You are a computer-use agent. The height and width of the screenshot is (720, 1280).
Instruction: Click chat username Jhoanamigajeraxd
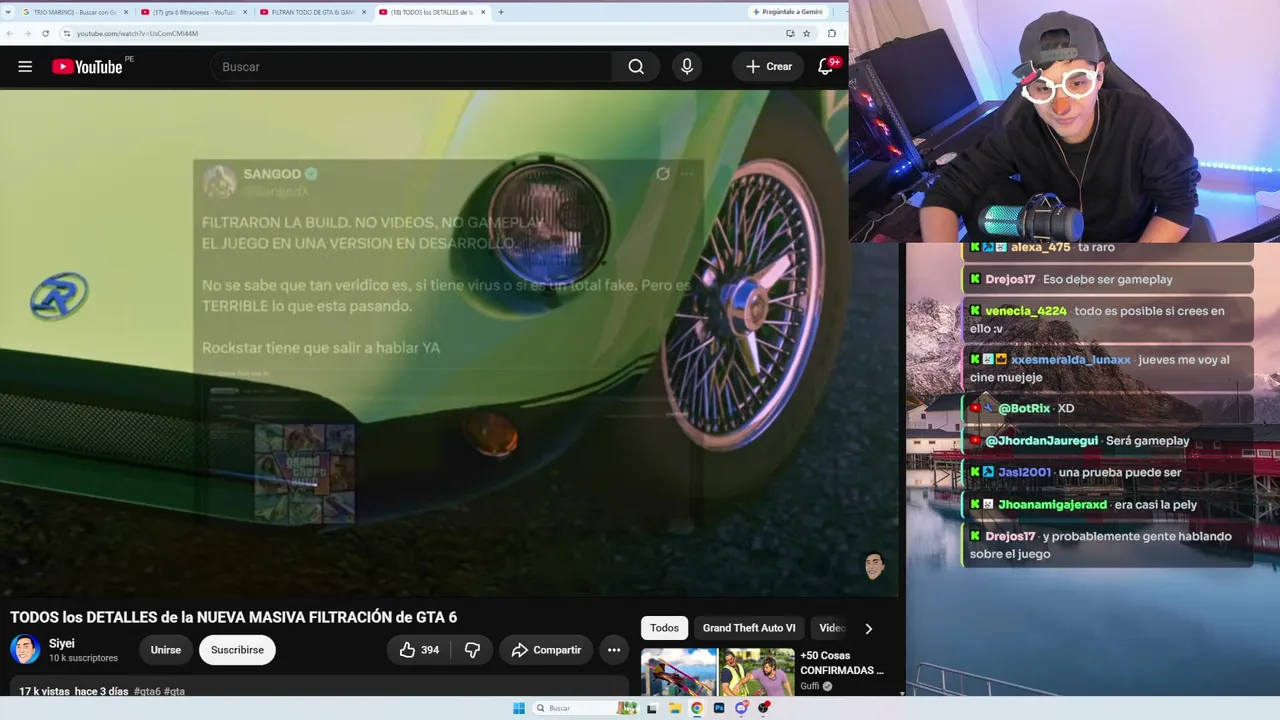1053,504
